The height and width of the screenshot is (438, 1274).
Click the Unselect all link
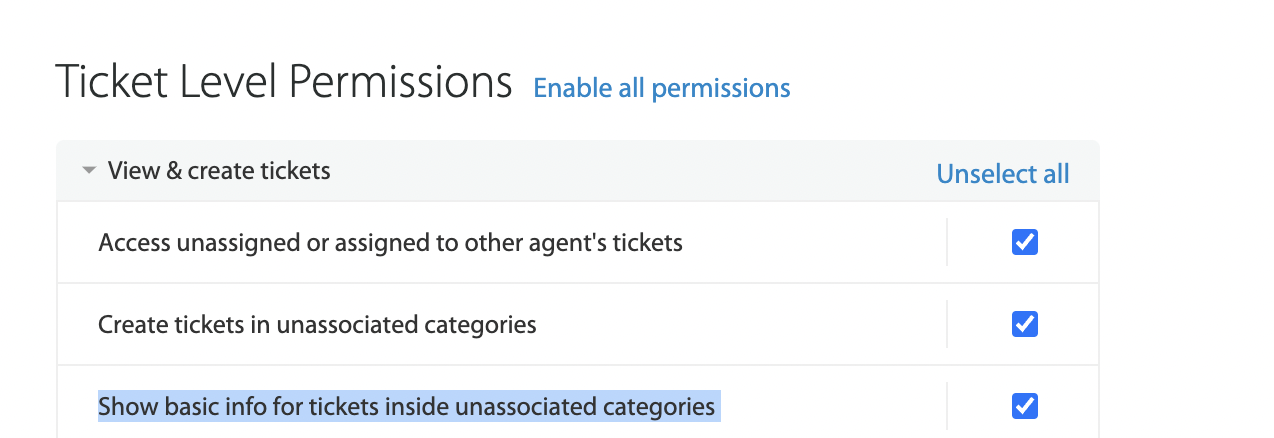pyautogui.click(x=1002, y=174)
